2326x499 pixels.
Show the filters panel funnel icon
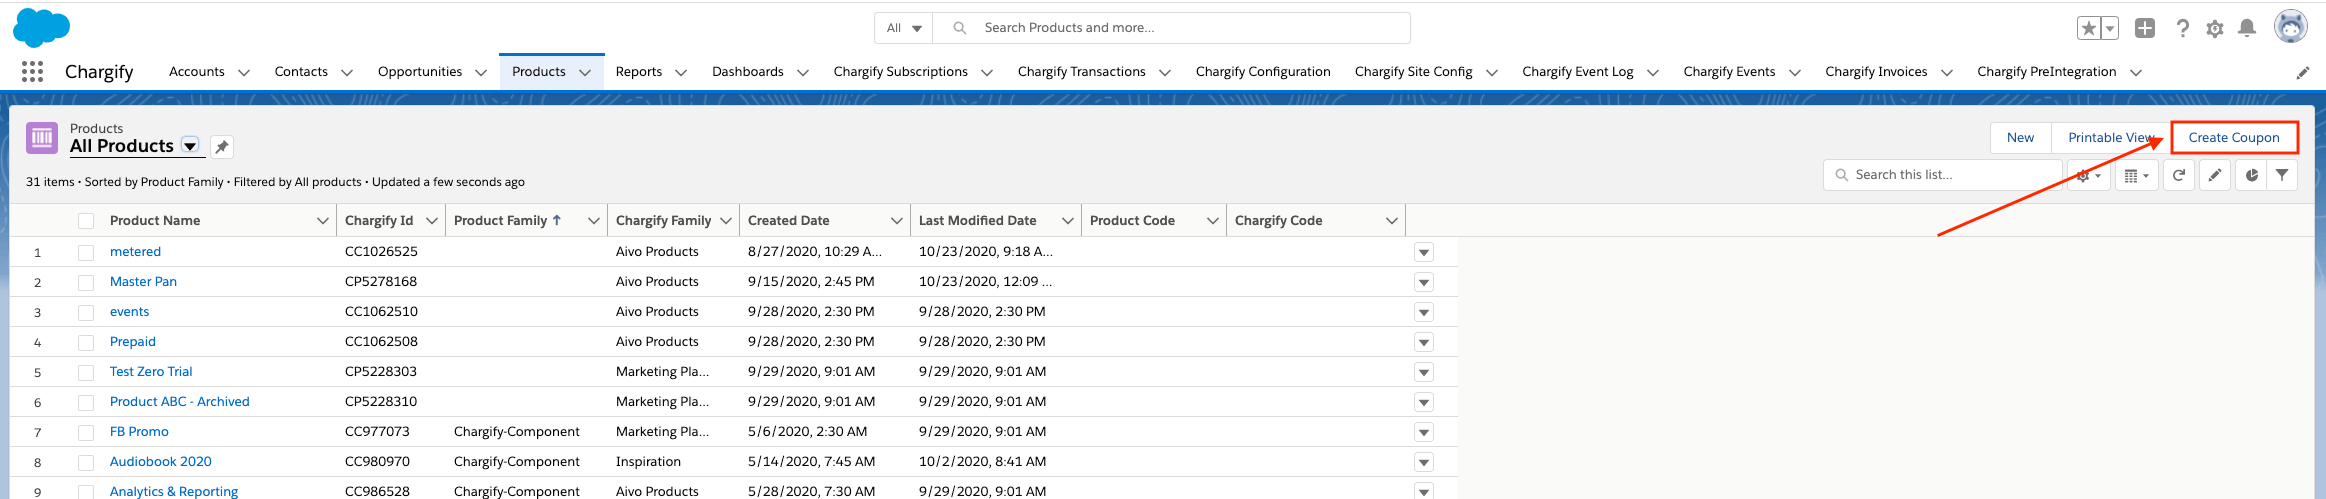tap(2282, 175)
